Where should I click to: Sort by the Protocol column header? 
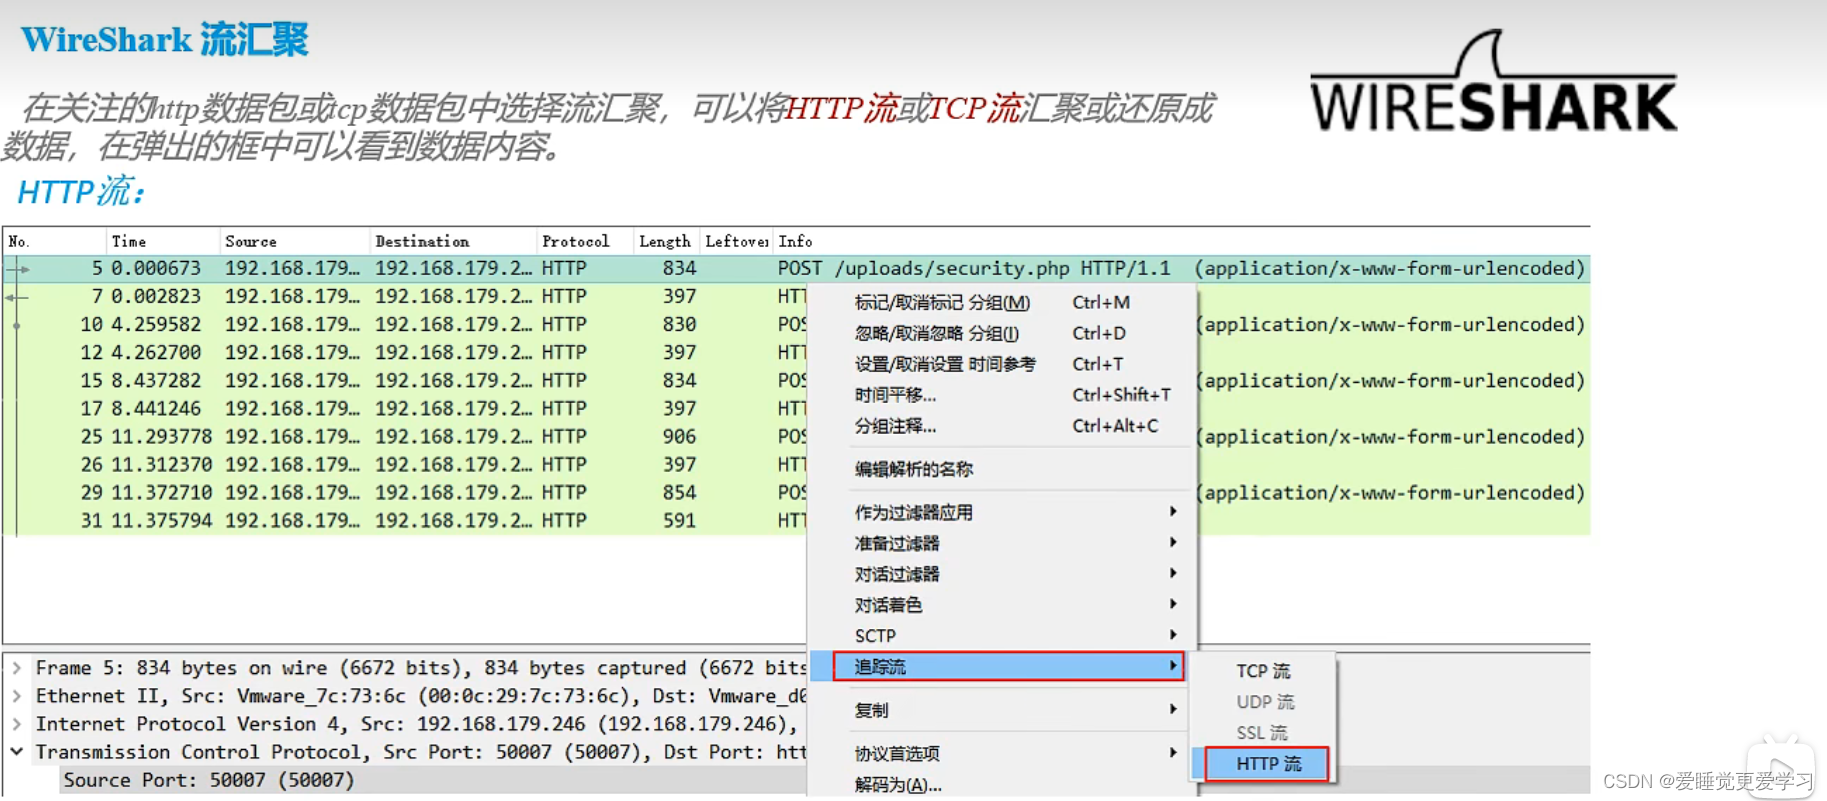pyautogui.click(x=584, y=241)
